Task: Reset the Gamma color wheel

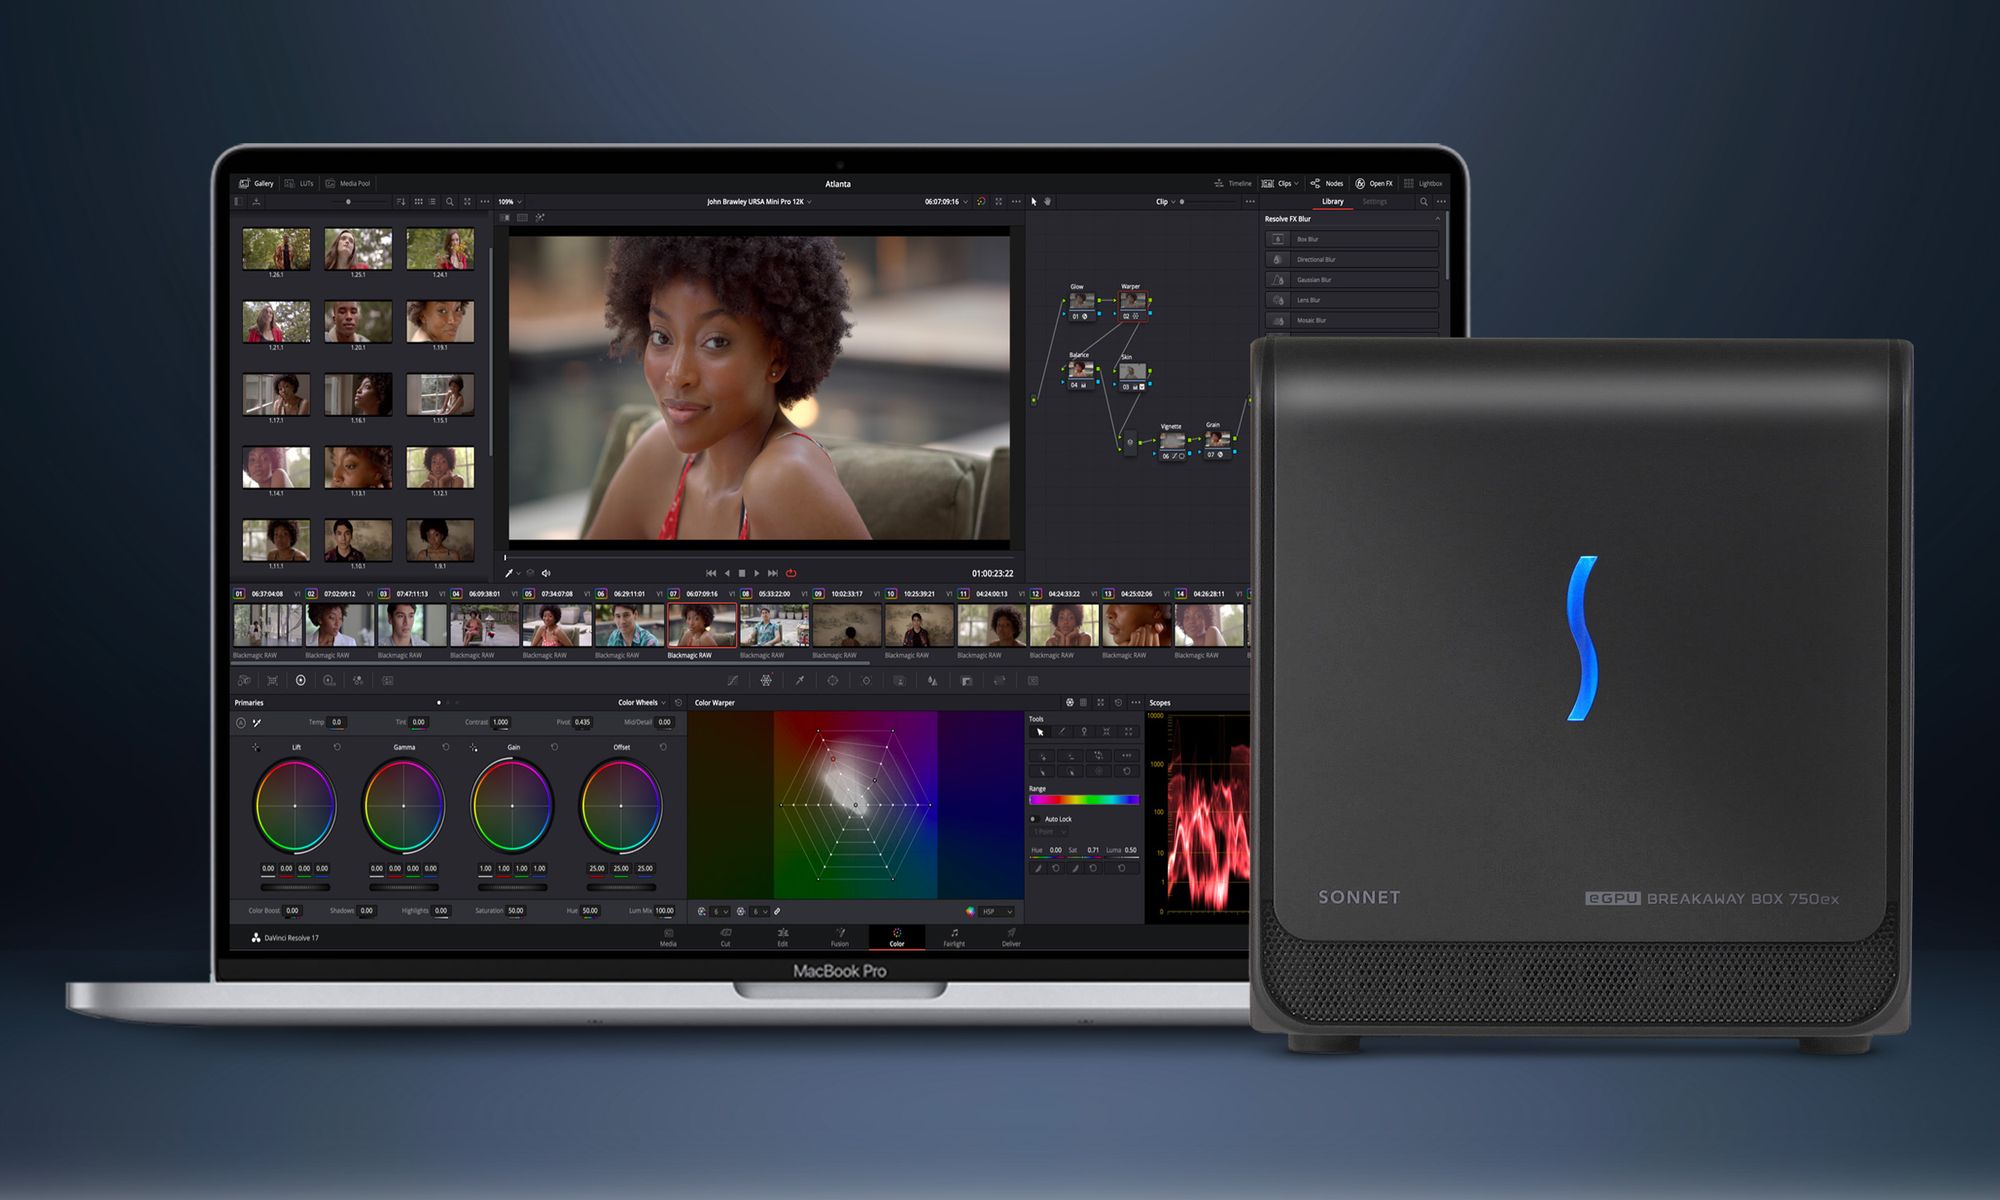Action: 446,747
